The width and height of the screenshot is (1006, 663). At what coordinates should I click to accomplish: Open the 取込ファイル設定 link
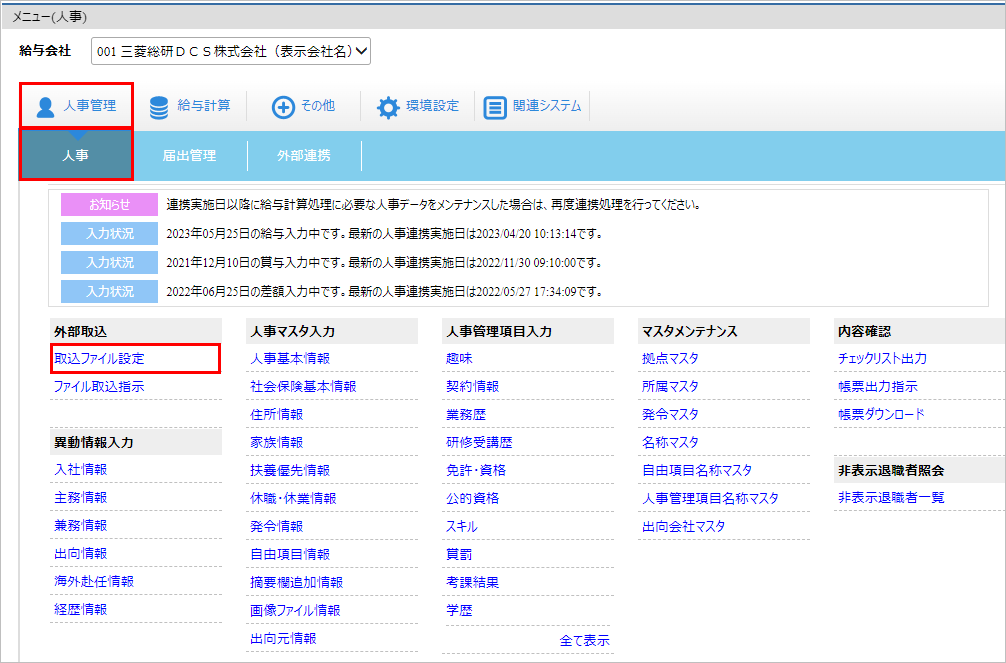(x=99, y=359)
